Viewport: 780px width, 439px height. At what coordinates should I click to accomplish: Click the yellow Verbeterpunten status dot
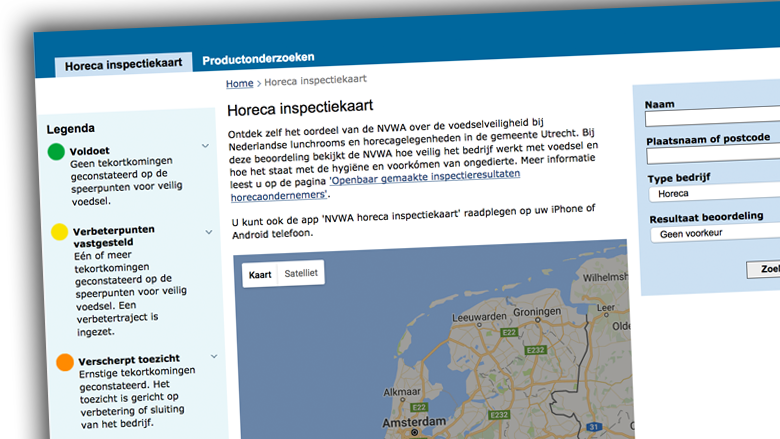(59, 232)
